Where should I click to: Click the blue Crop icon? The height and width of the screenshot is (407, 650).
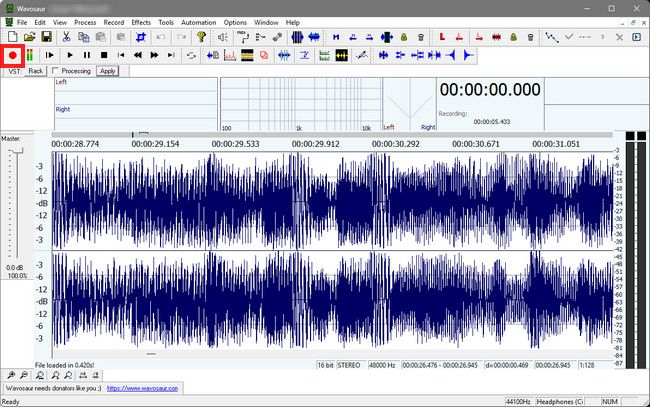click(141, 37)
